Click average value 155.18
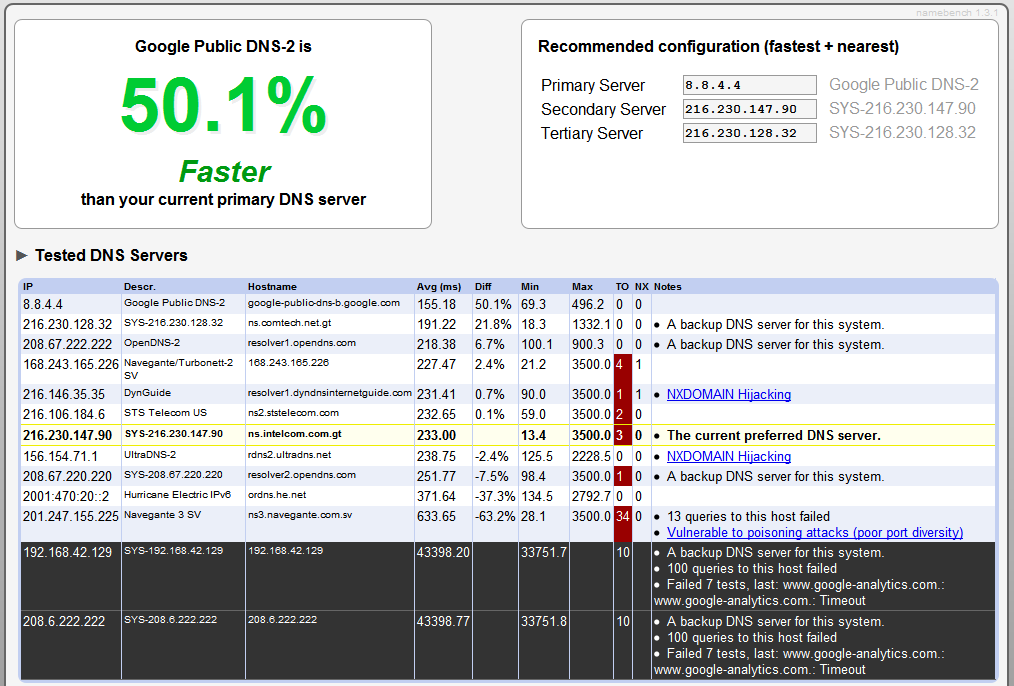Screen dimensions: 1014x686 coord(437,305)
